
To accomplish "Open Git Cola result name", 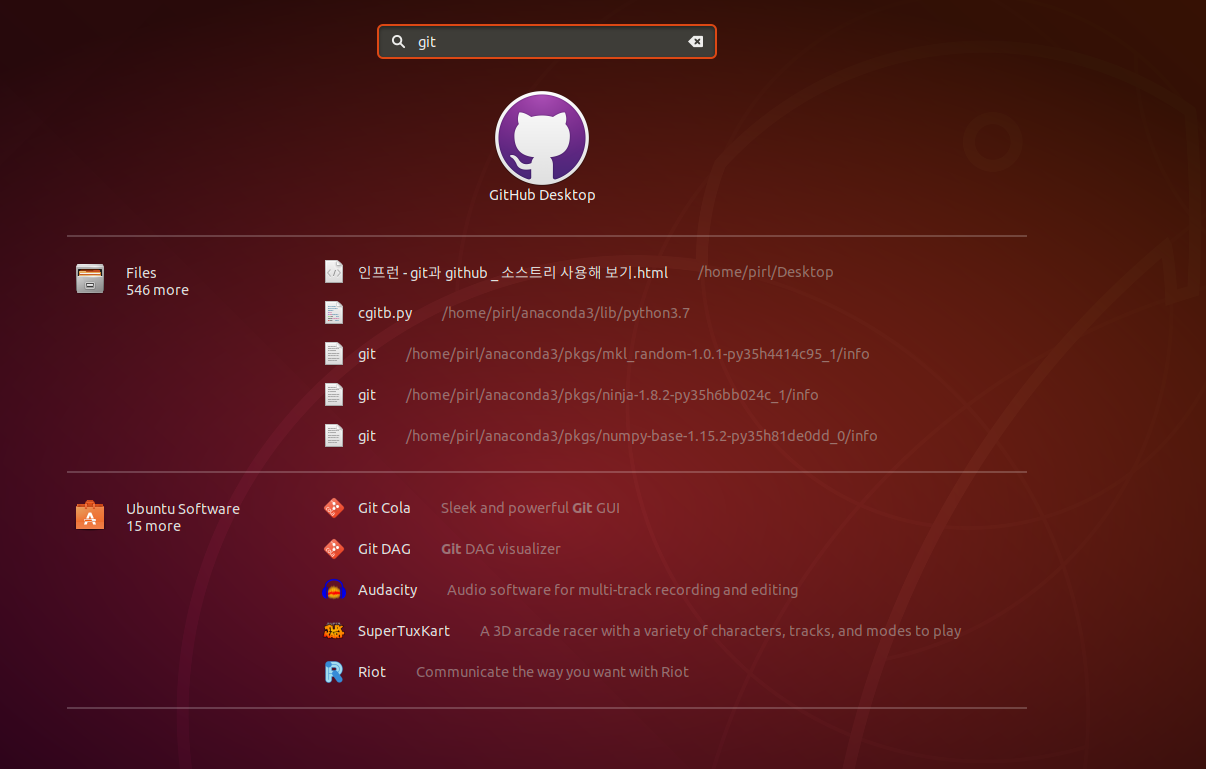I will click(x=384, y=508).
